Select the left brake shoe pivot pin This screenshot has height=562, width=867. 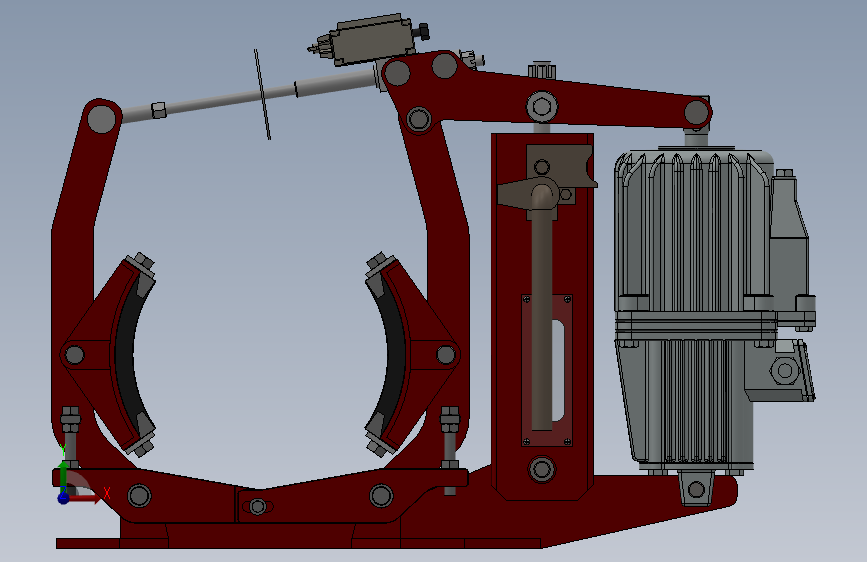click(74, 355)
